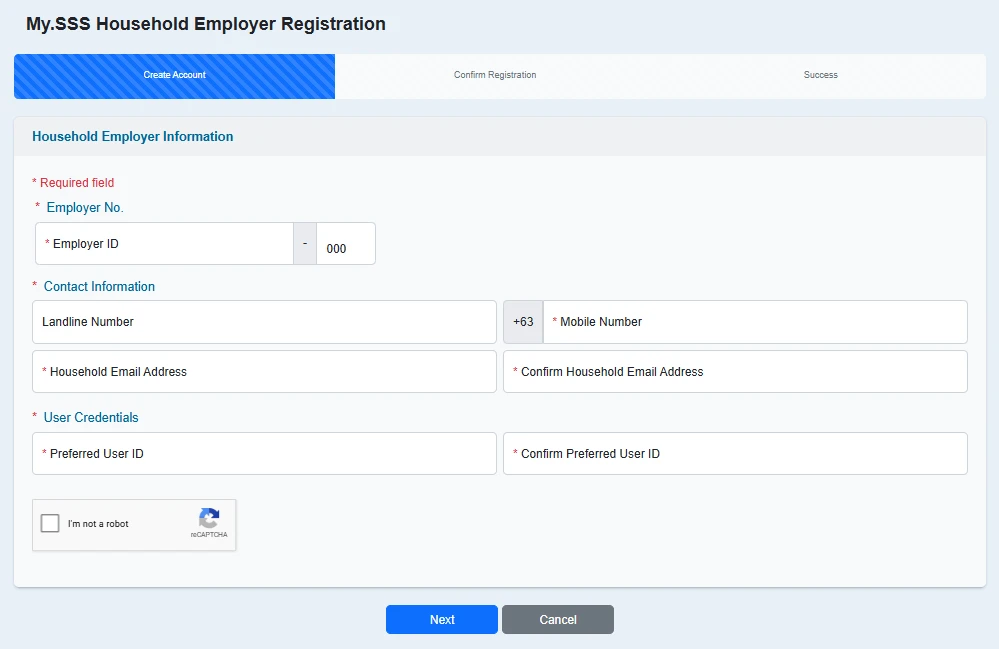Select the Household Email Address field
This screenshot has width=999, height=649.
[x=264, y=371]
